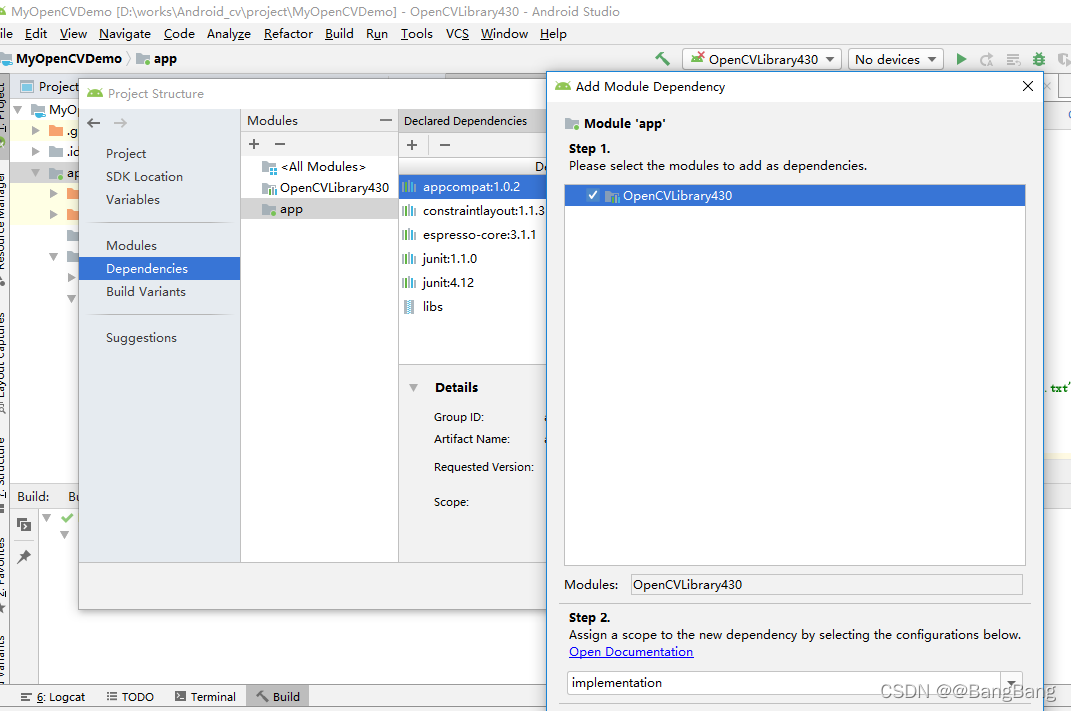This screenshot has width=1071, height=711.
Task: Open the Refactor menu
Action: (288, 33)
